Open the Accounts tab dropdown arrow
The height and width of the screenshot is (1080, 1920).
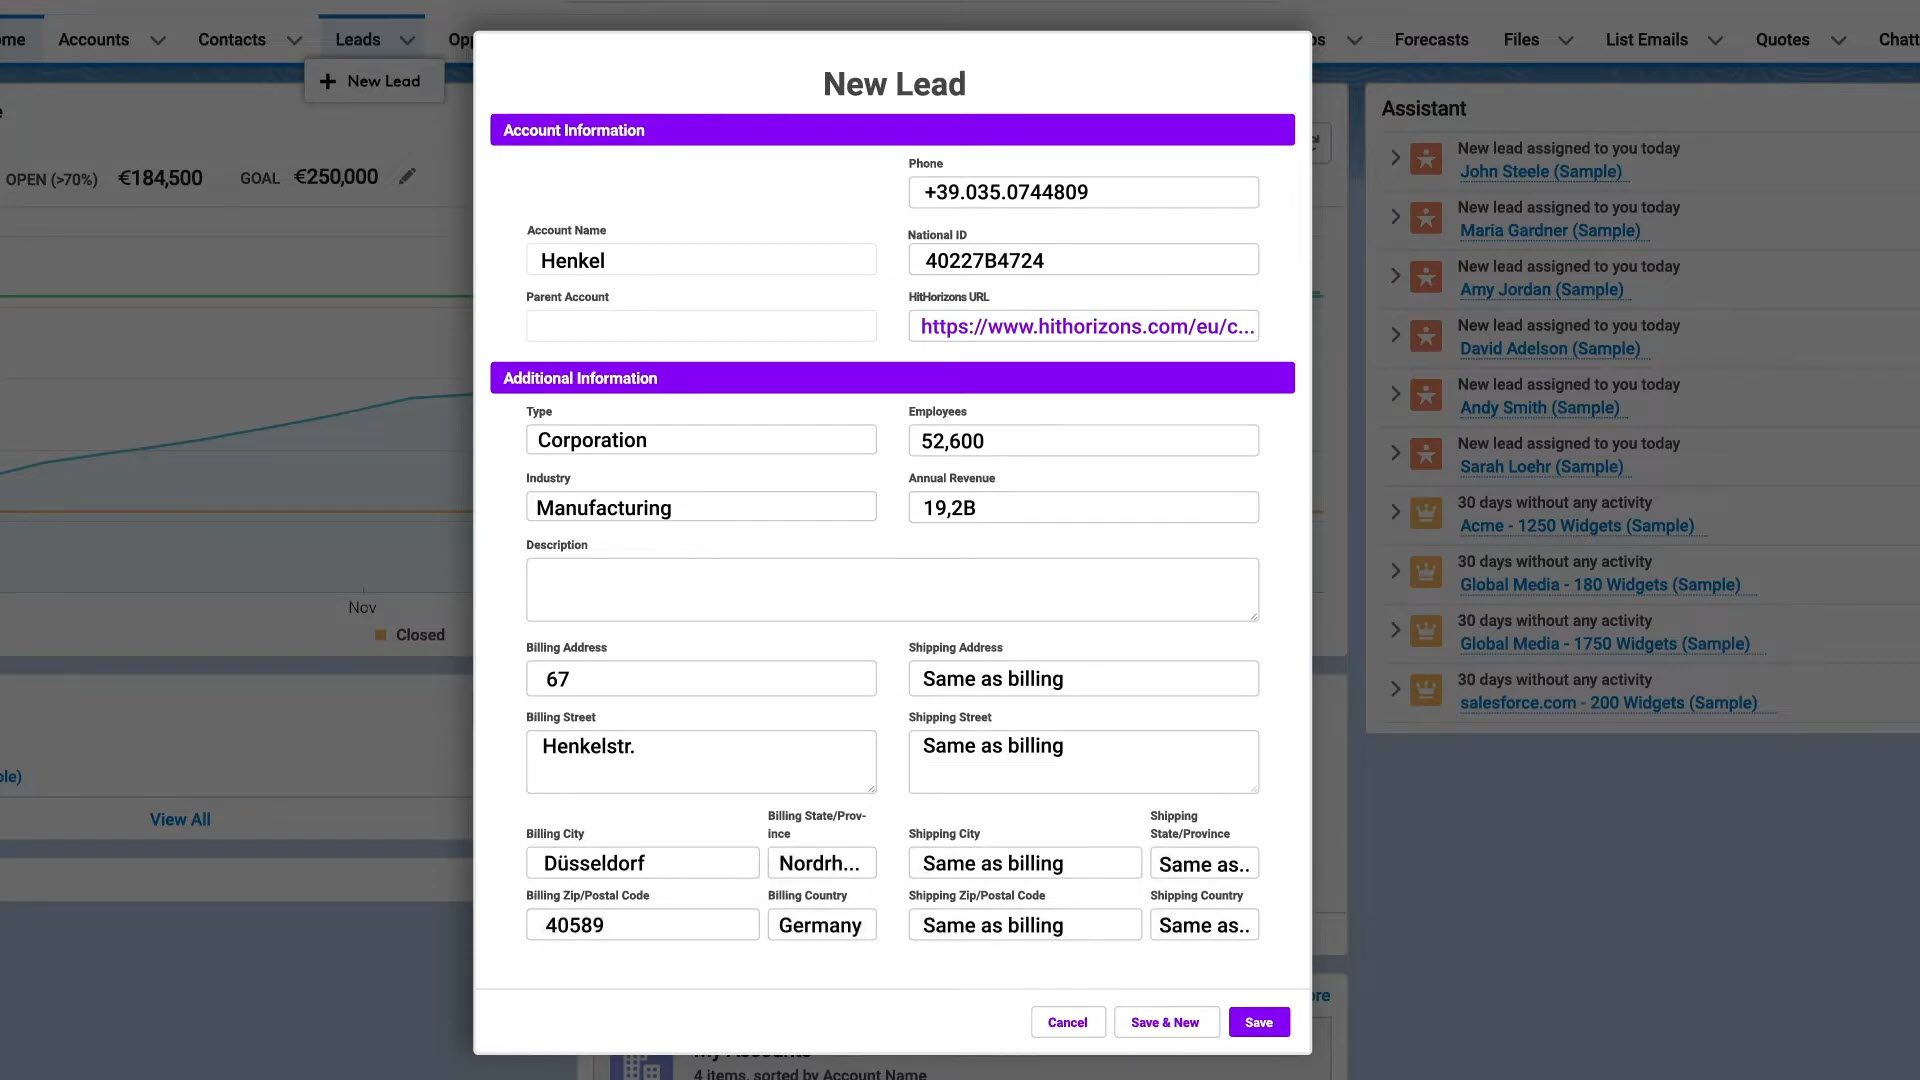tap(158, 40)
